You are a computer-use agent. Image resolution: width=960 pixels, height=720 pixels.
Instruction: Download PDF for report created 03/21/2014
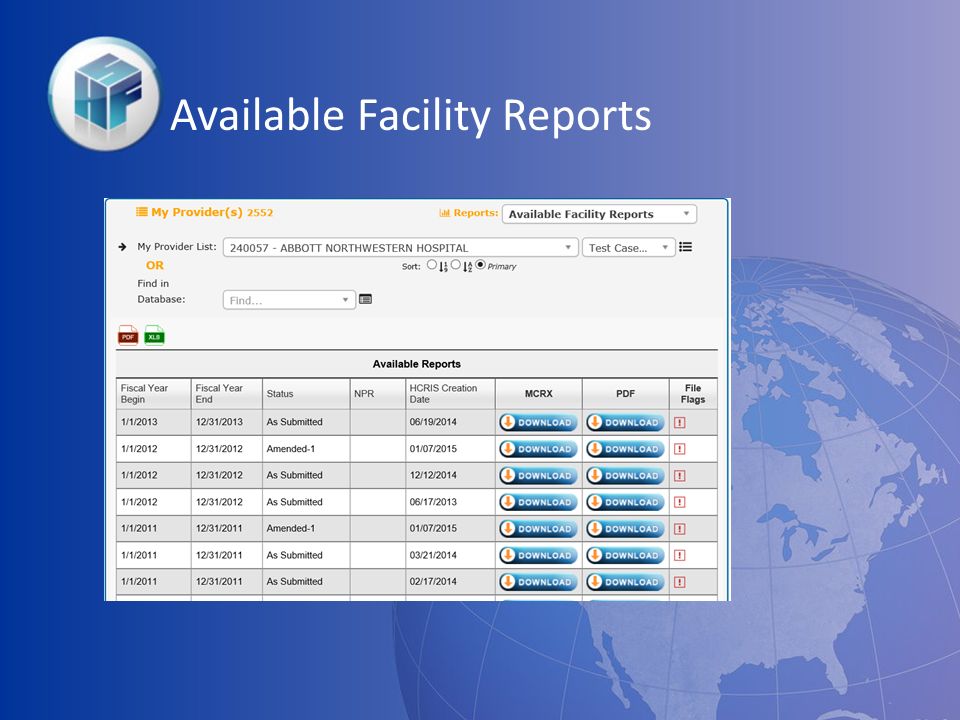625,555
